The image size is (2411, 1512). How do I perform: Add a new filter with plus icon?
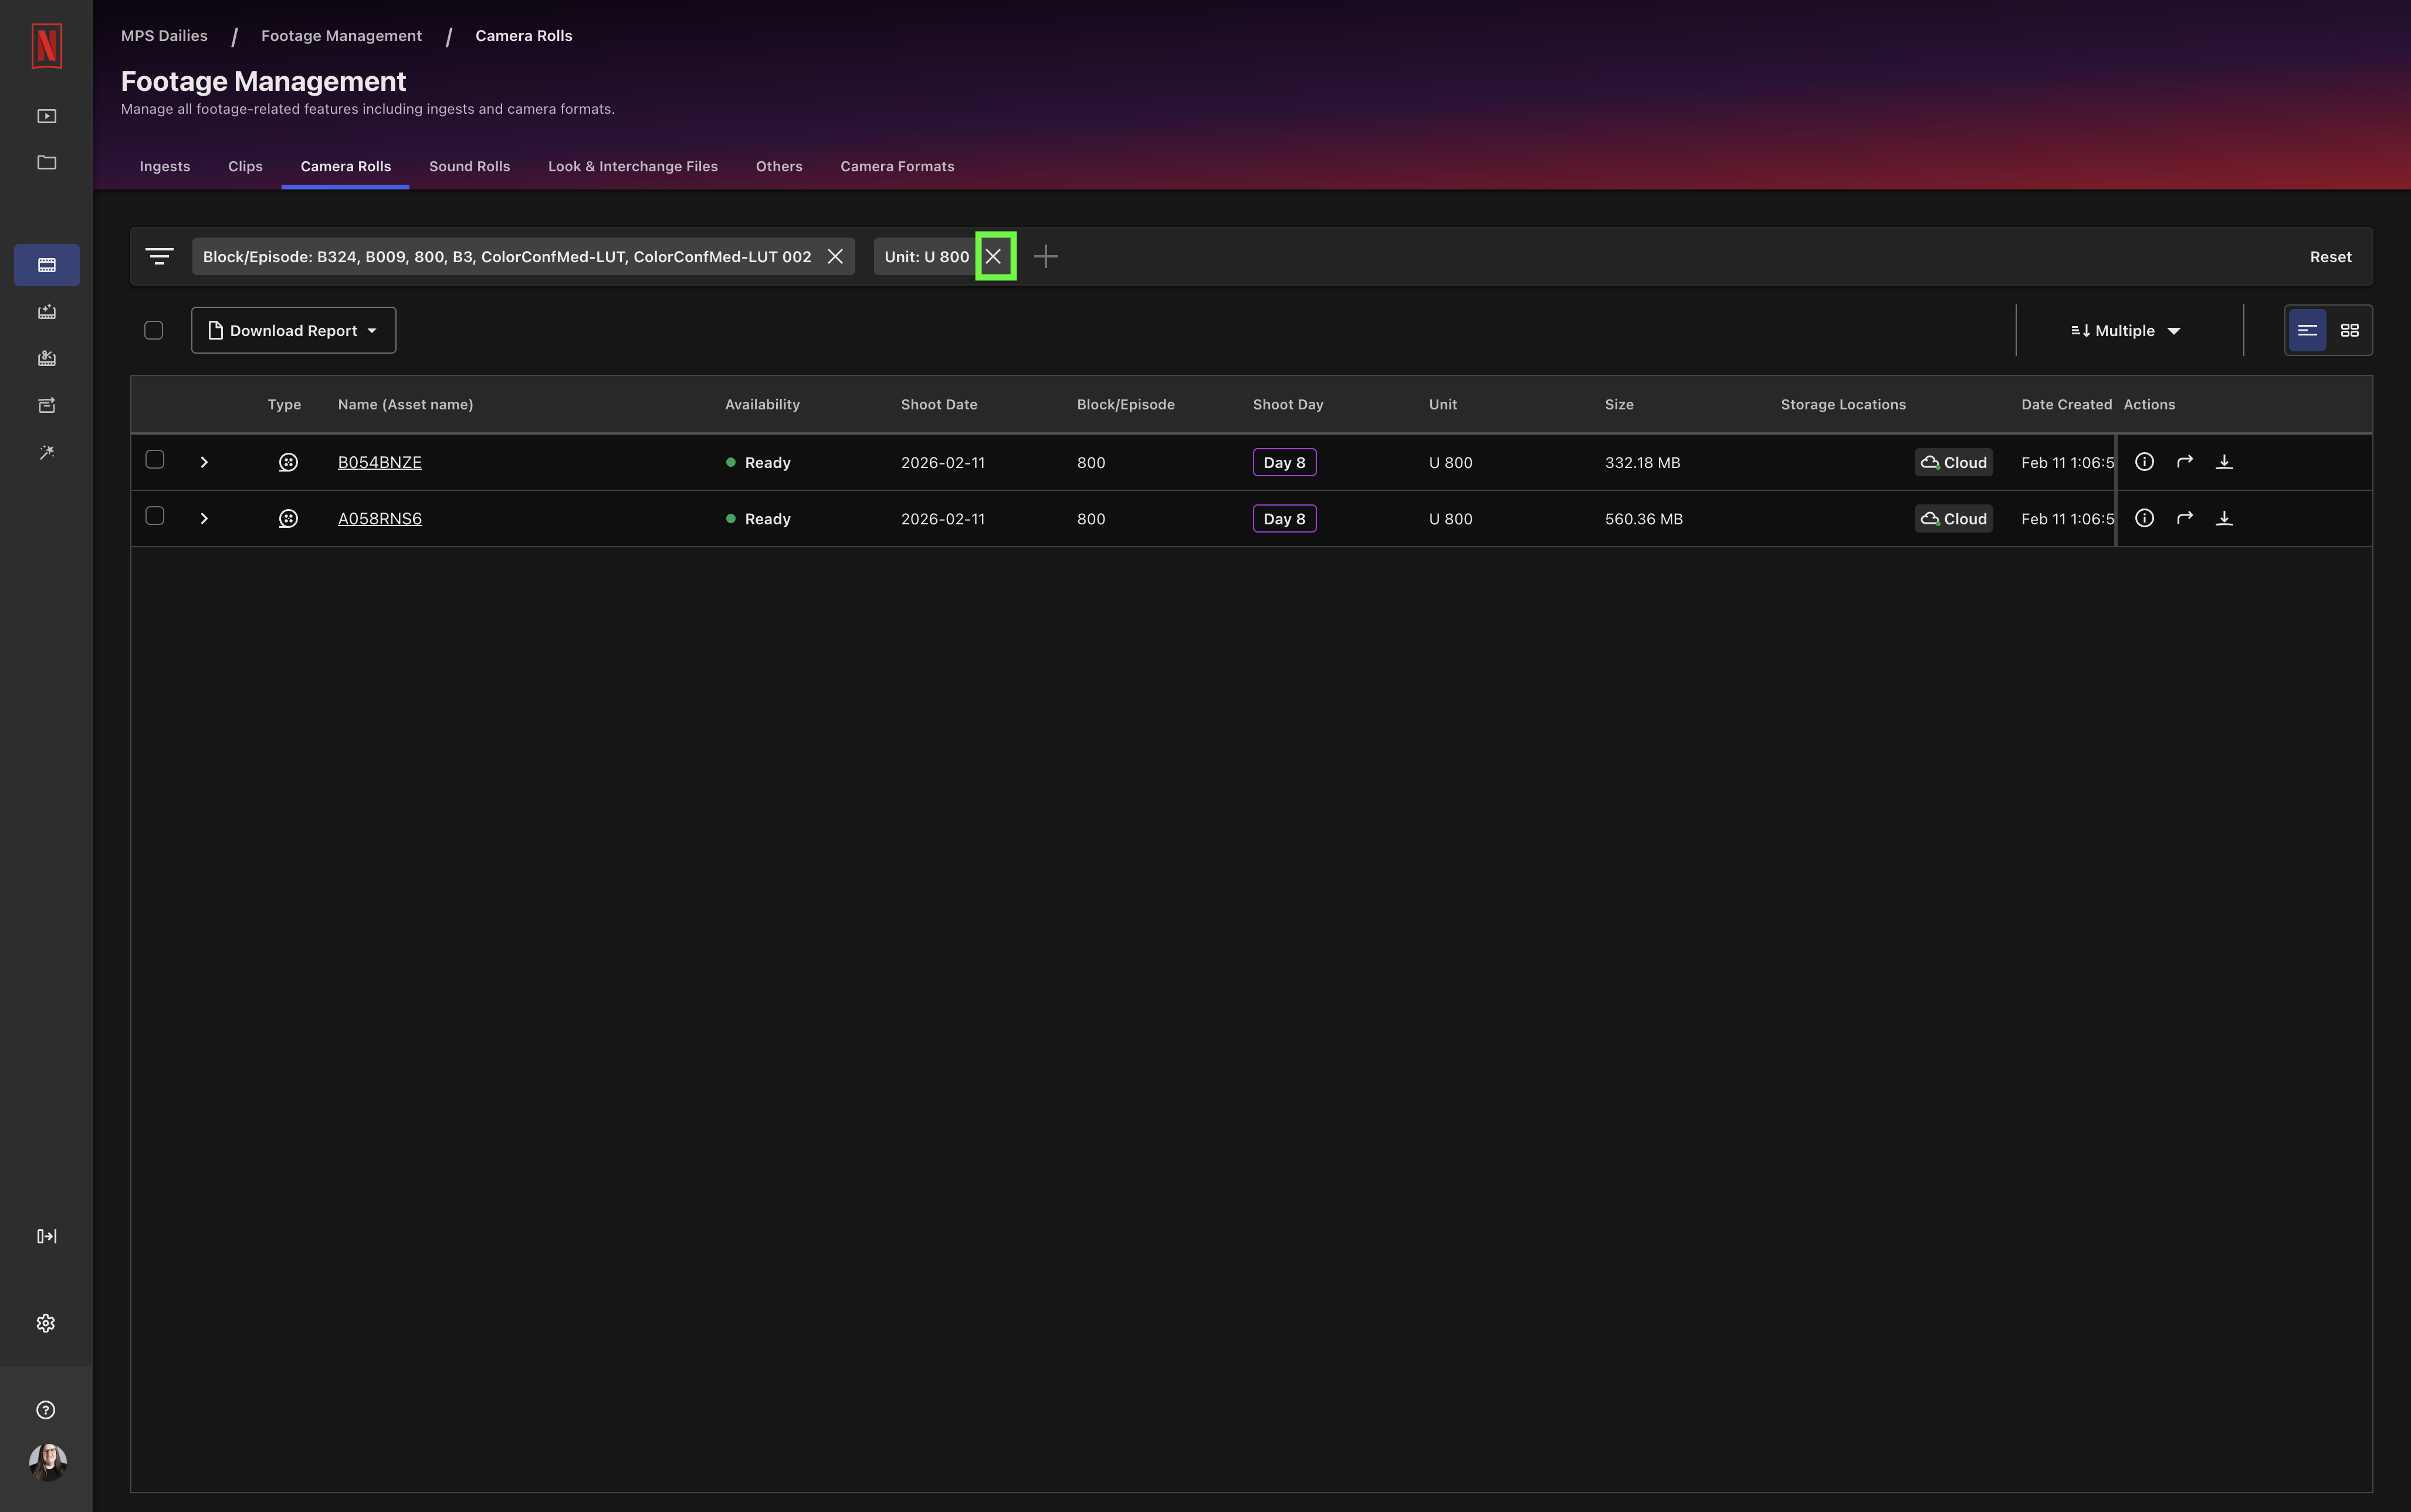tap(1045, 256)
